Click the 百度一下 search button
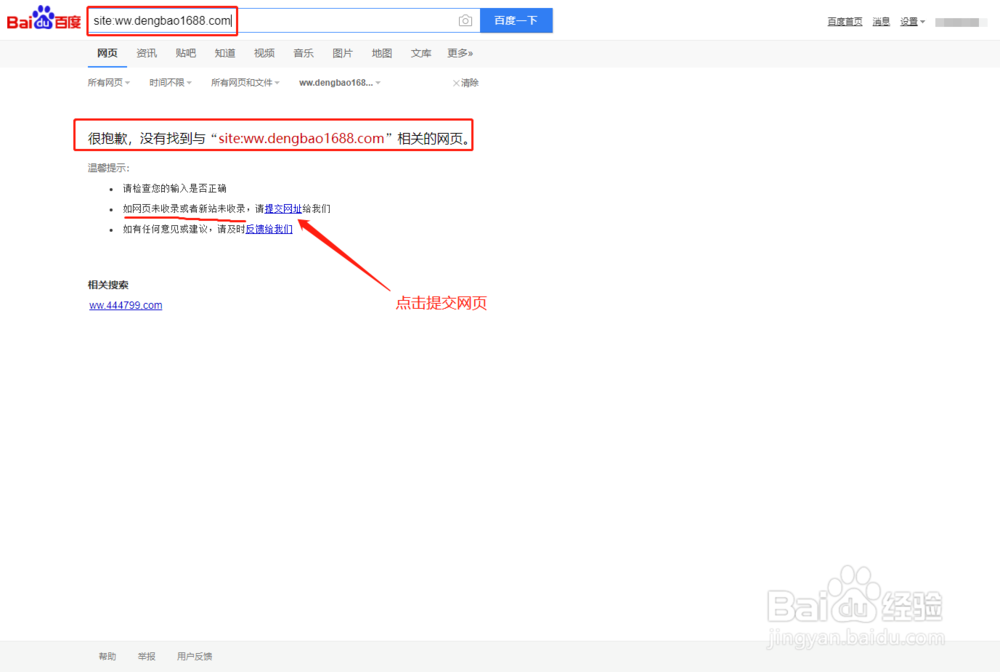This screenshot has height=672, width=1000. [x=516, y=20]
